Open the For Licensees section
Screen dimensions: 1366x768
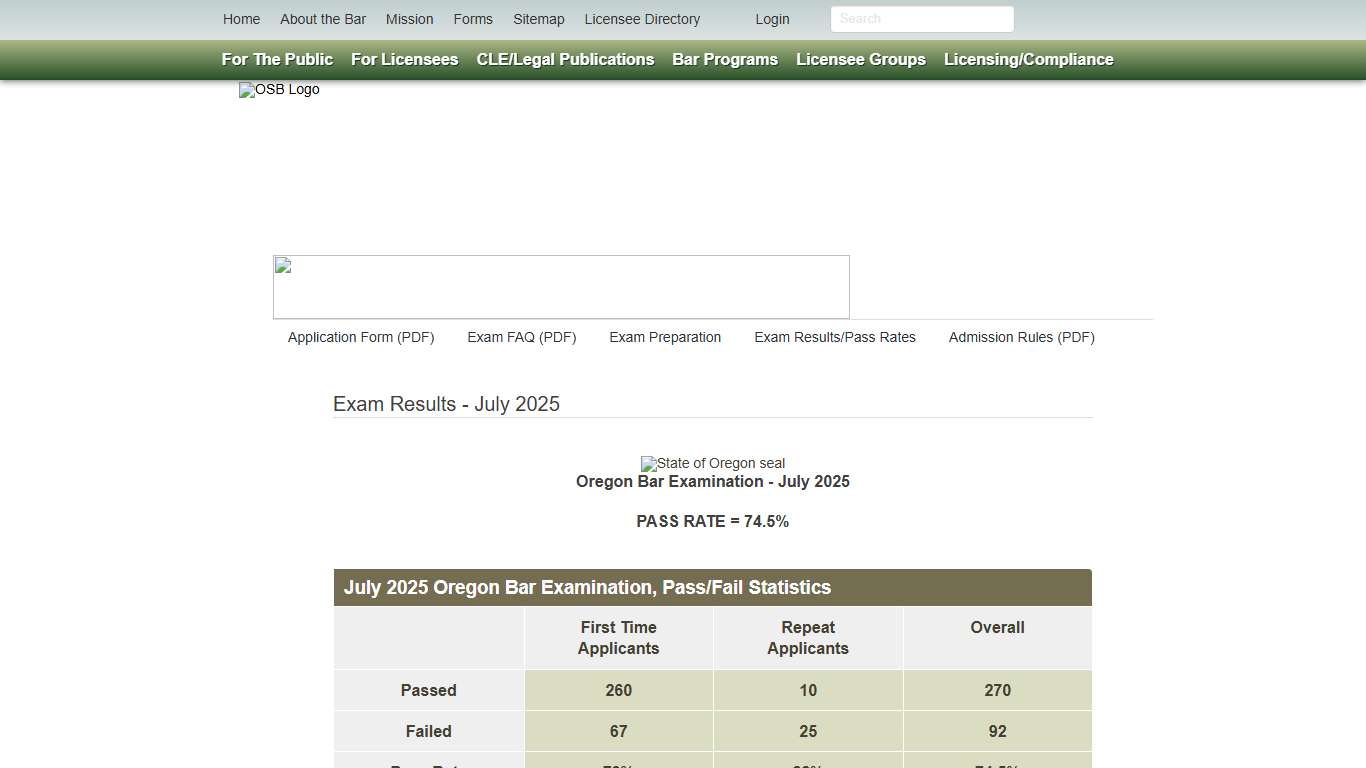(x=404, y=59)
